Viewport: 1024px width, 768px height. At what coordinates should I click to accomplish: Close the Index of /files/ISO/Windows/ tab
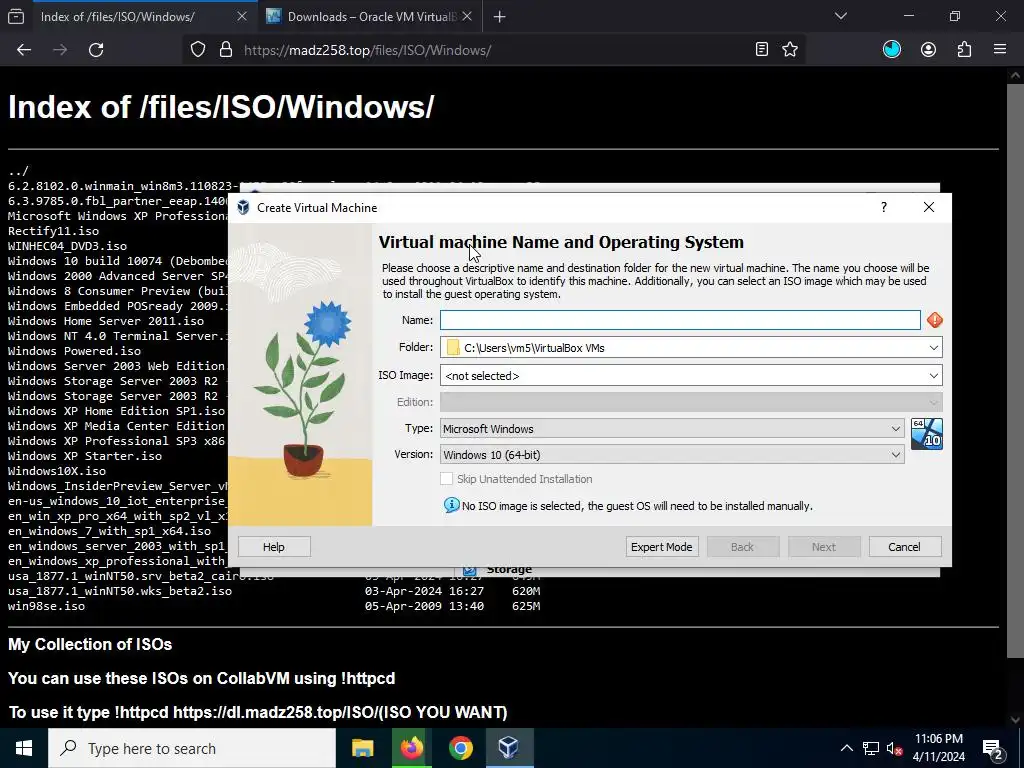coord(242,16)
